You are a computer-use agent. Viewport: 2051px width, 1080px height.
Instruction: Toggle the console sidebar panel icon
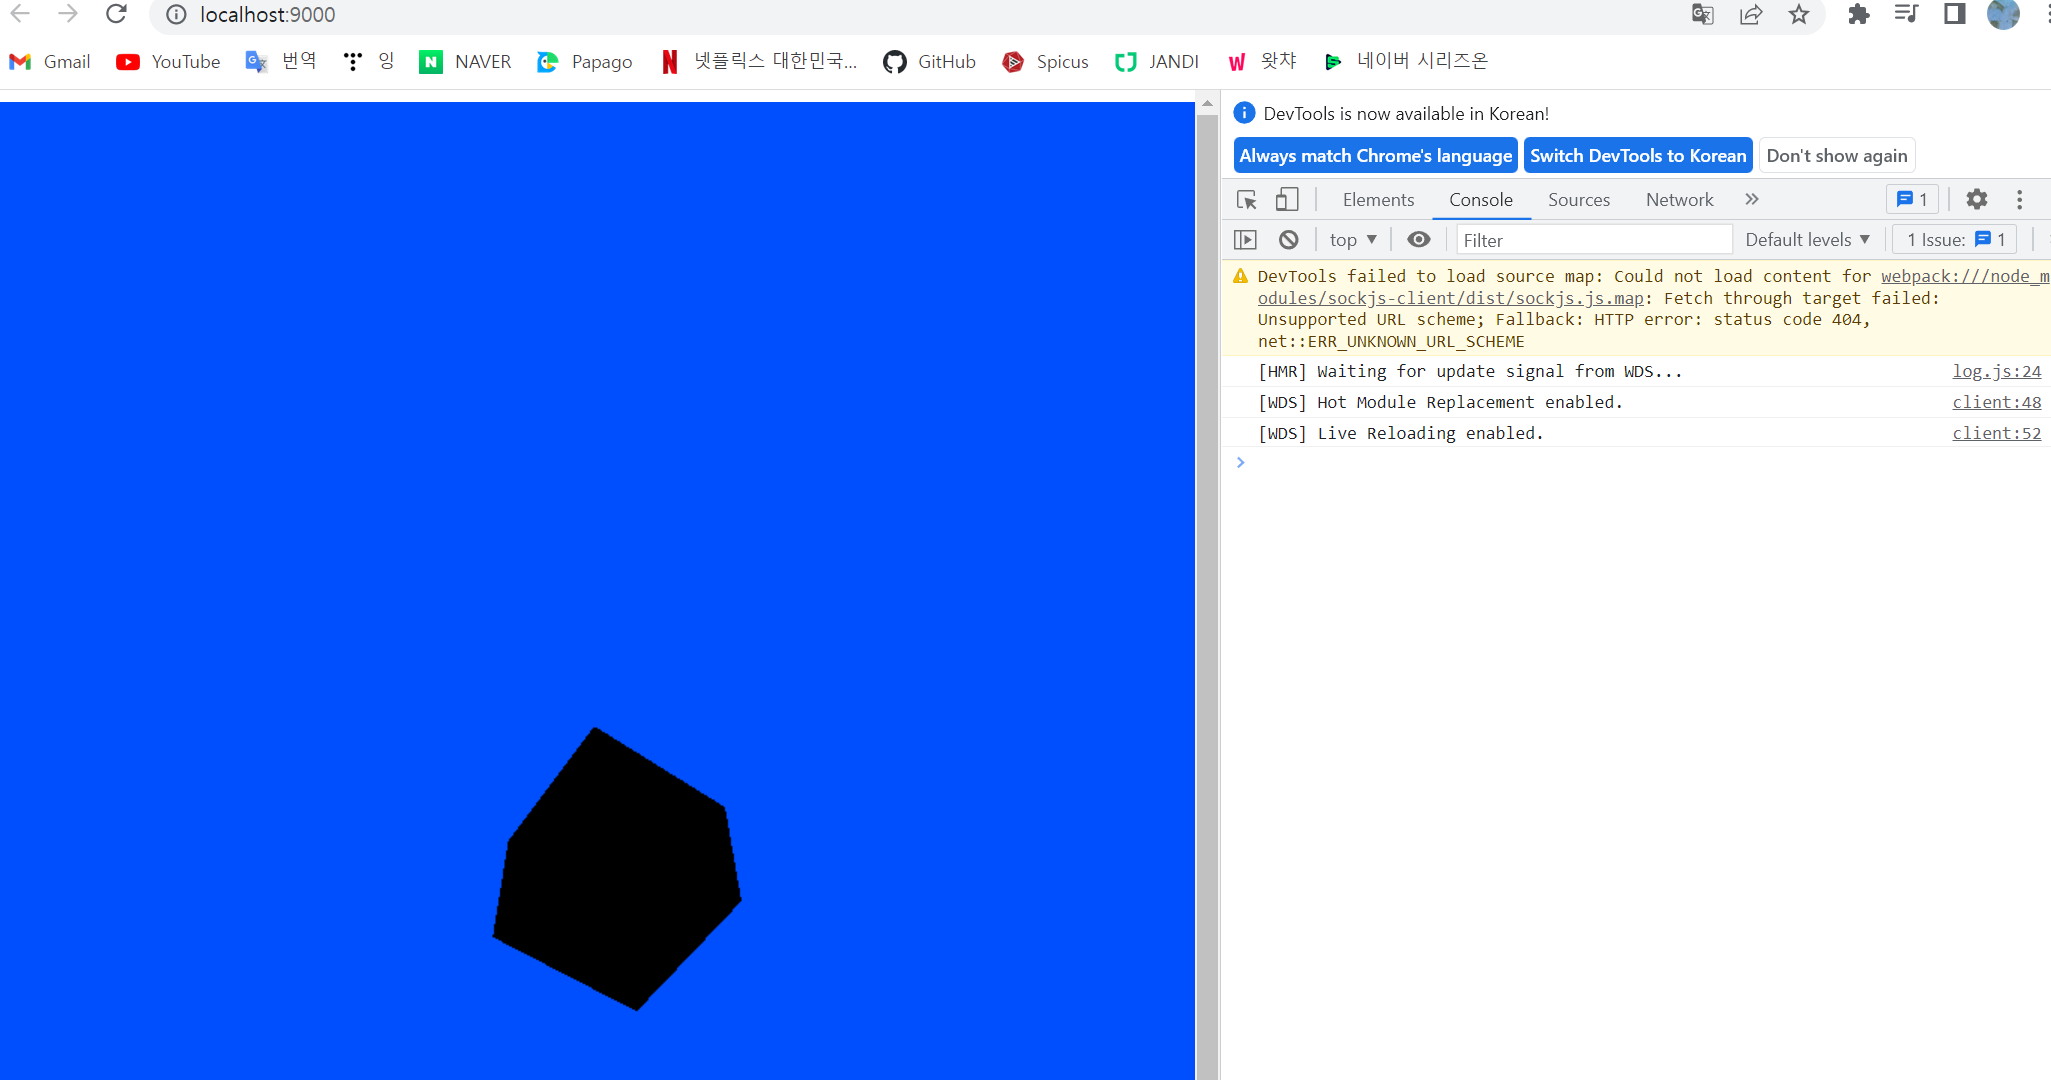click(x=1245, y=240)
